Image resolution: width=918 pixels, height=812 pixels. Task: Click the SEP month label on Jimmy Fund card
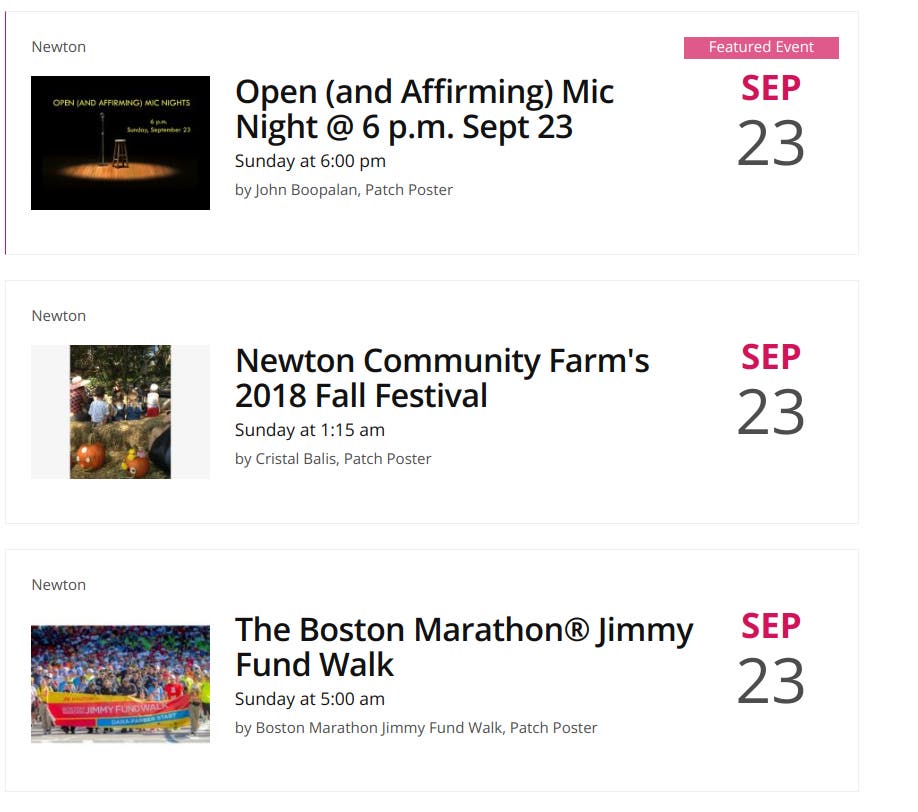pos(771,627)
